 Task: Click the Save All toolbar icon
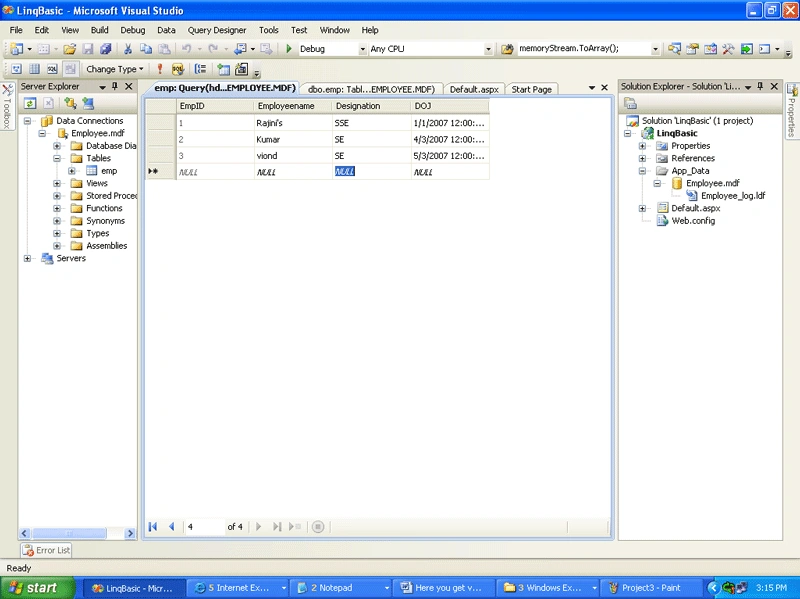tap(106, 48)
